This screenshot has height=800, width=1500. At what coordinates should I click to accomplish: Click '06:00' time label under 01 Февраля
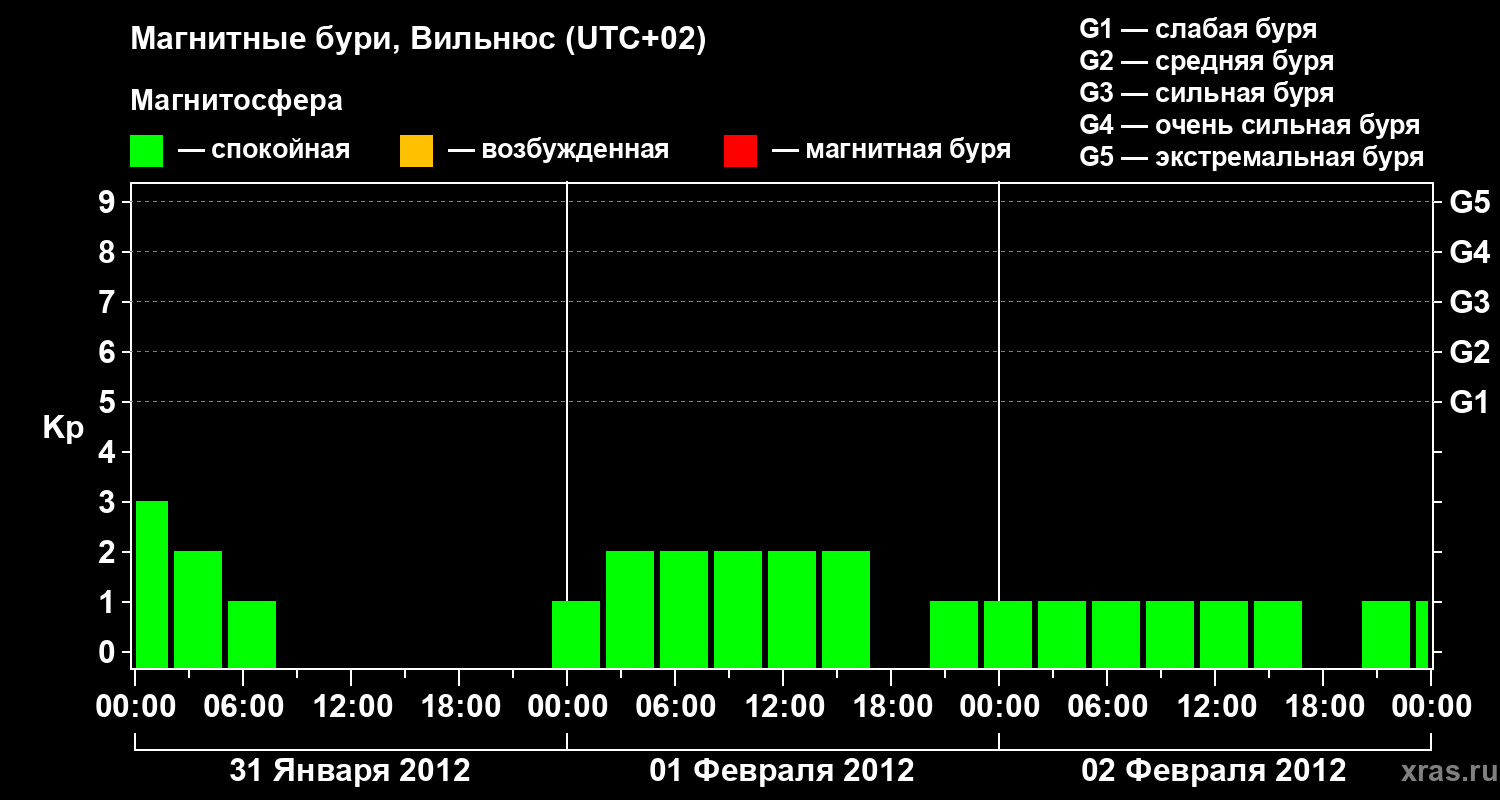pyautogui.click(x=675, y=707)
